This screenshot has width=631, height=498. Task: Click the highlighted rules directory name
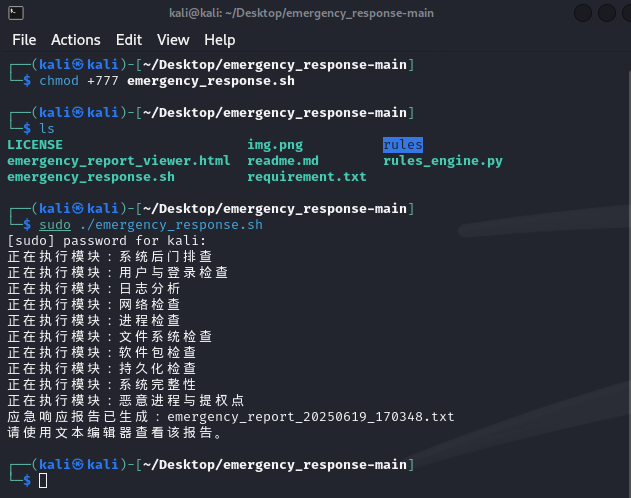tap(403, 145)
